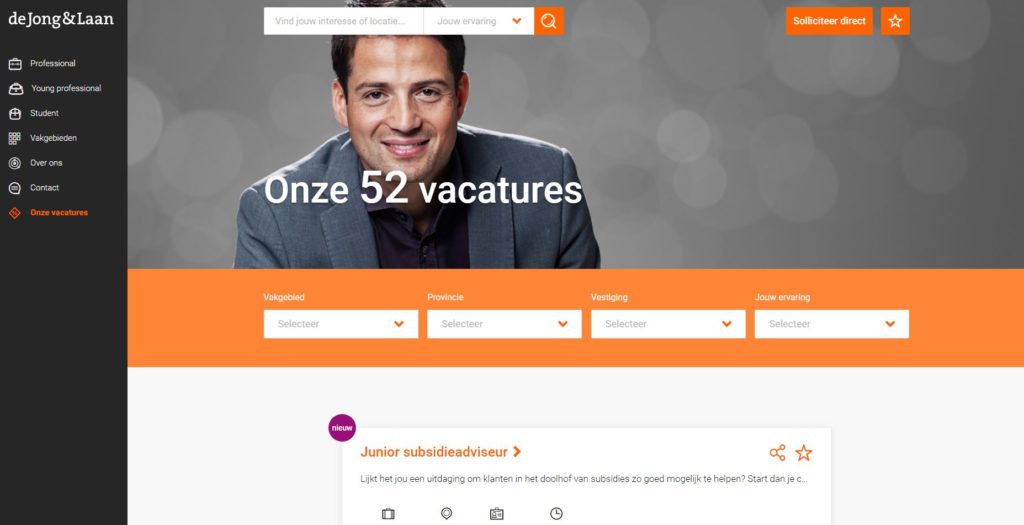1024x525 pixels.
Task: Click the orange search magnifier button
Action: (549, 21)
